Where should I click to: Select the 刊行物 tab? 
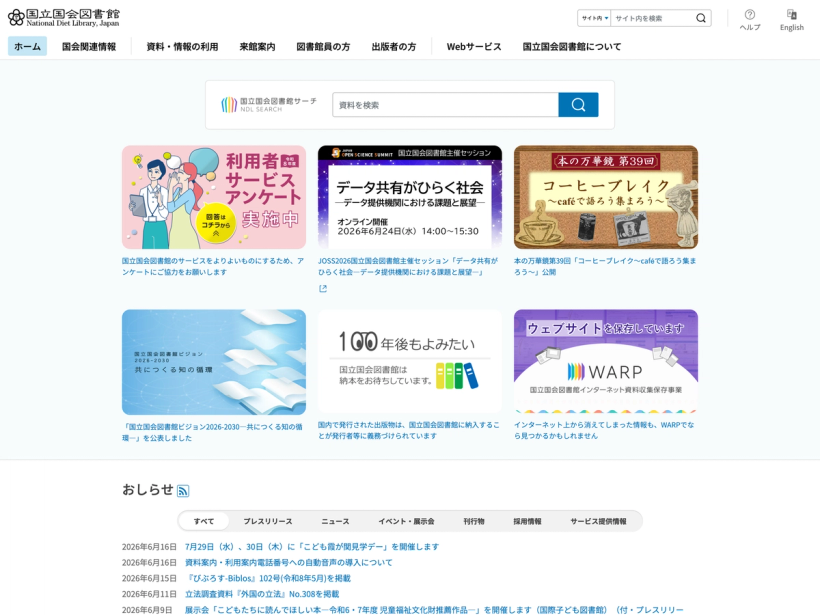tap(474, 521)
